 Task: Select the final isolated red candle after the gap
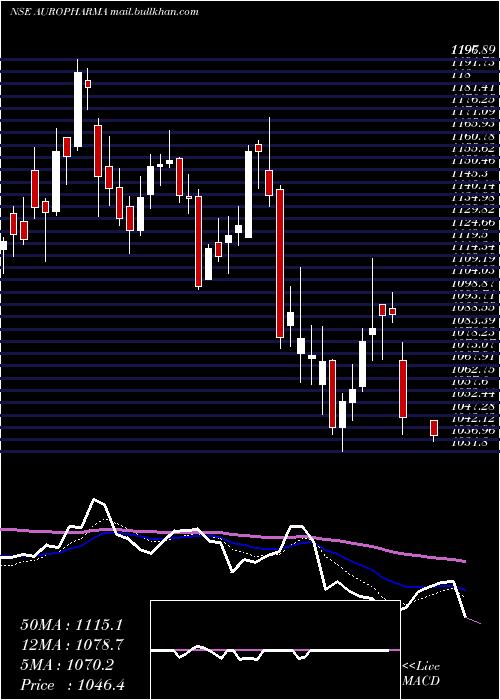point(433,428)
